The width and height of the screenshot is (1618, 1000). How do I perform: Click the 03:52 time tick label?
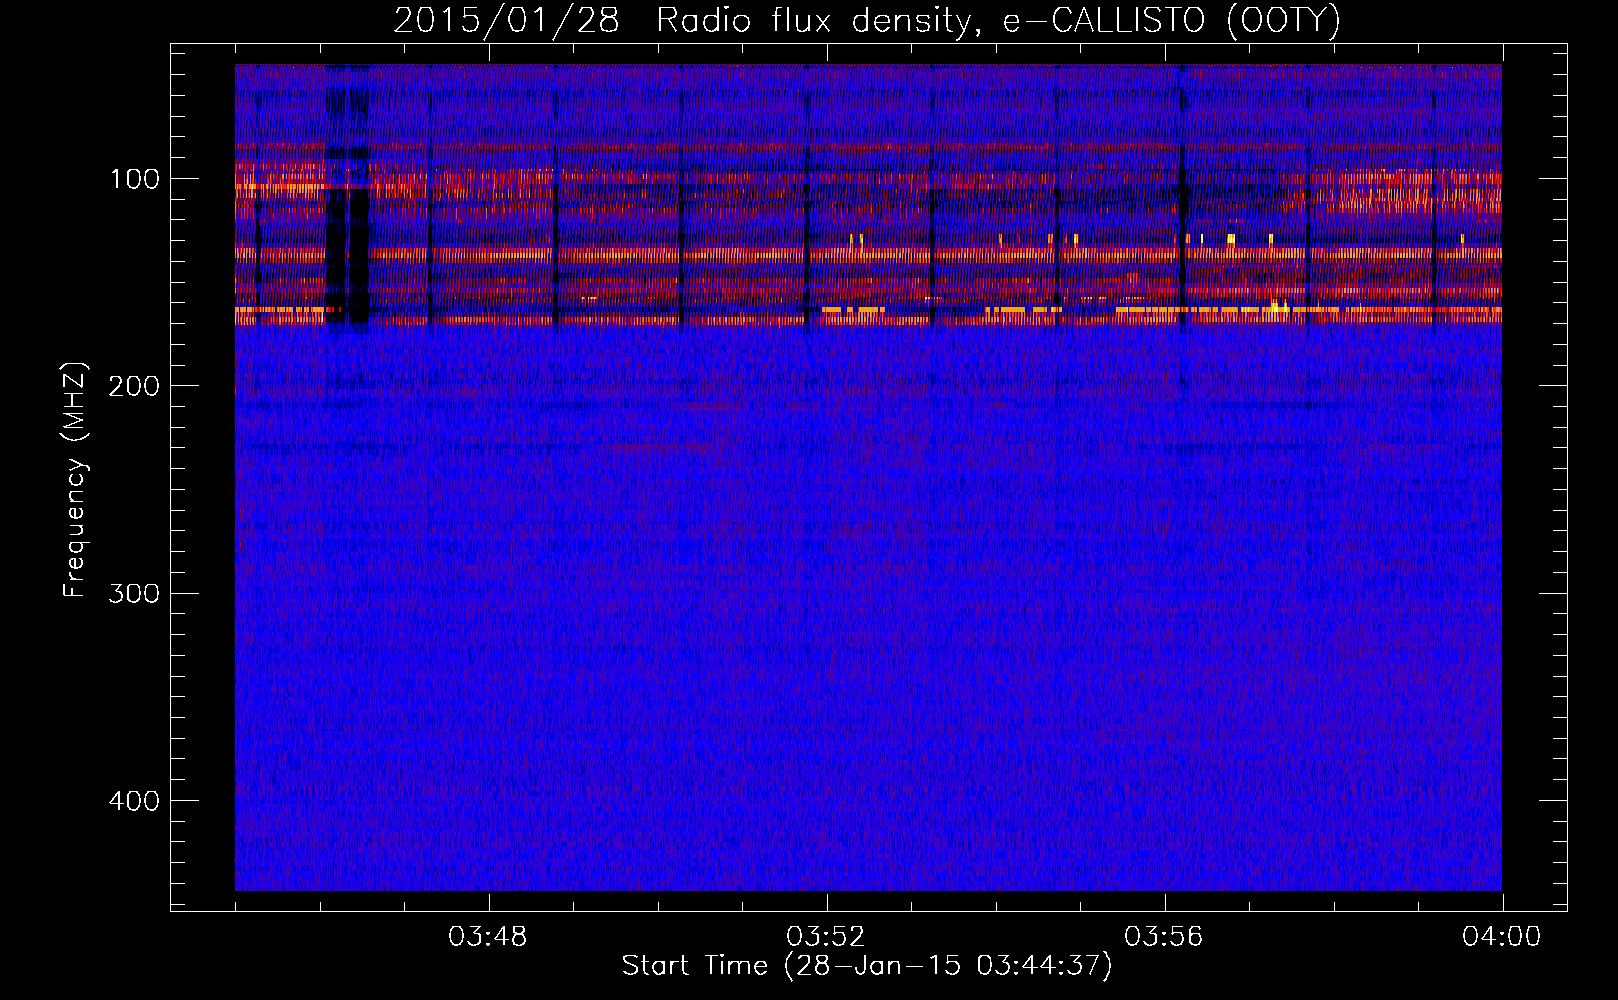tap(826, 937)
